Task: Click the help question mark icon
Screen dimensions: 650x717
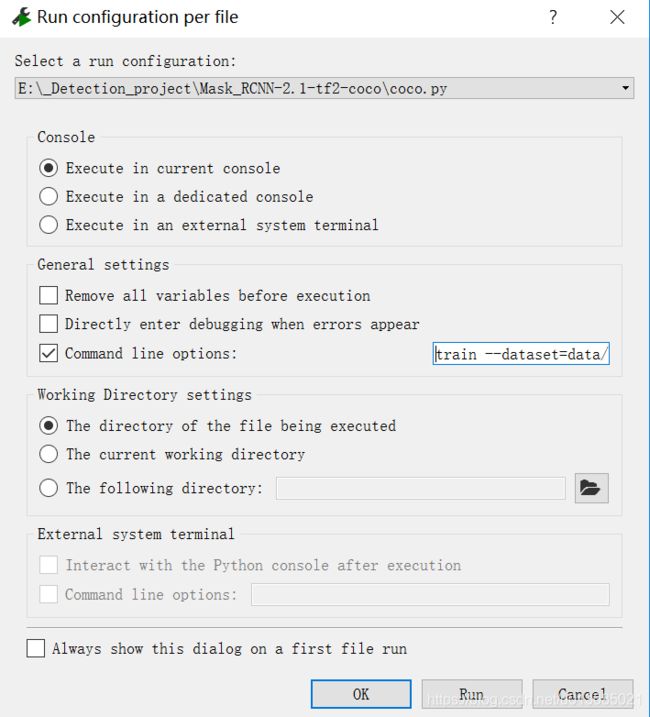Action: click(x=553, y=17)
